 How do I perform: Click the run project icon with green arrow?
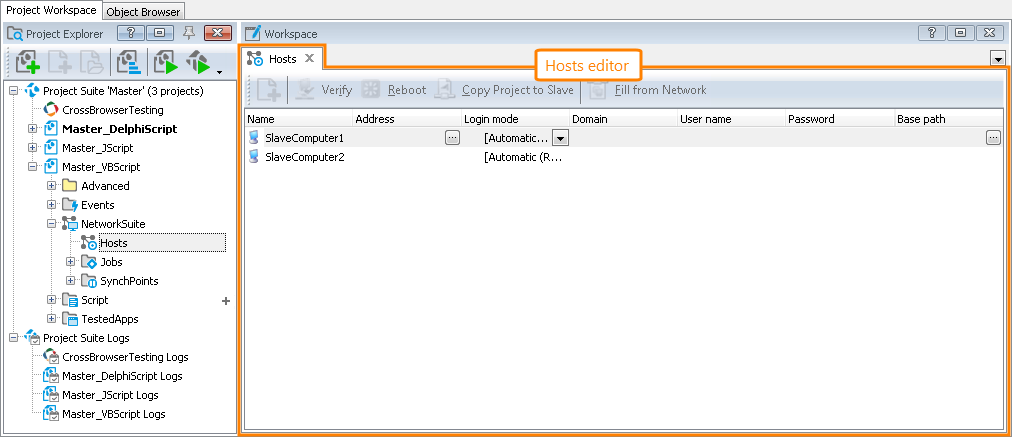[x=166, y=63]
